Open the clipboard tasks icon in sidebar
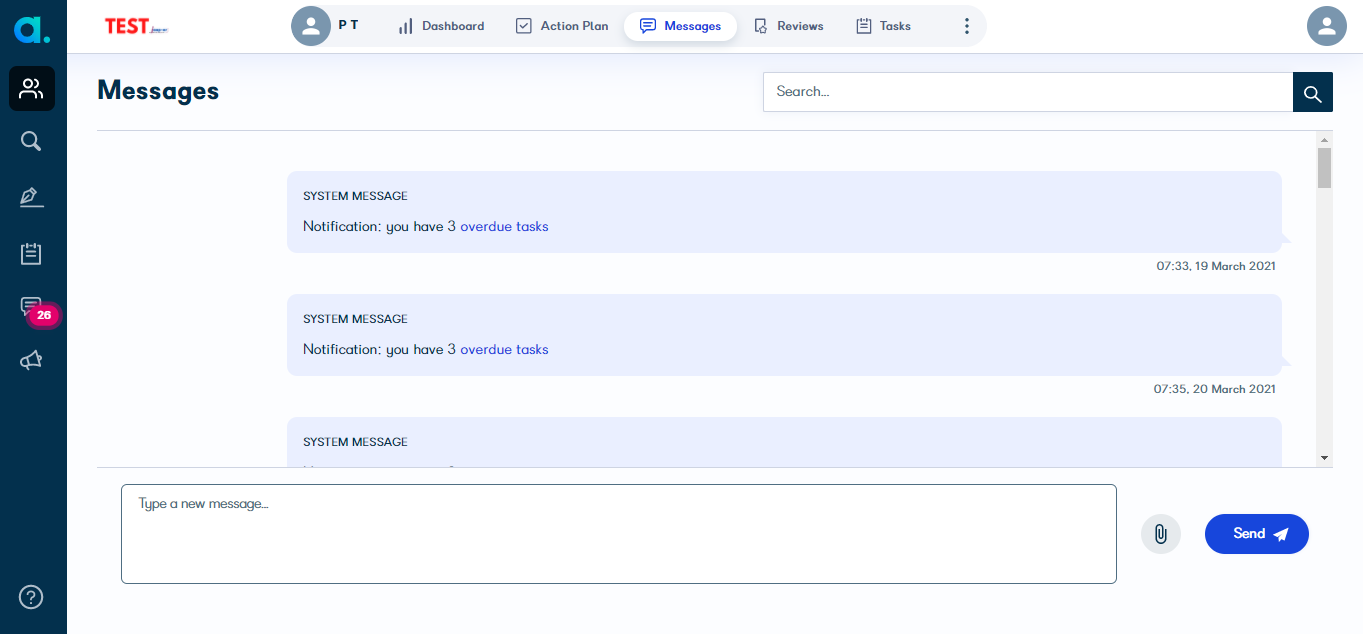 [32, 253]
